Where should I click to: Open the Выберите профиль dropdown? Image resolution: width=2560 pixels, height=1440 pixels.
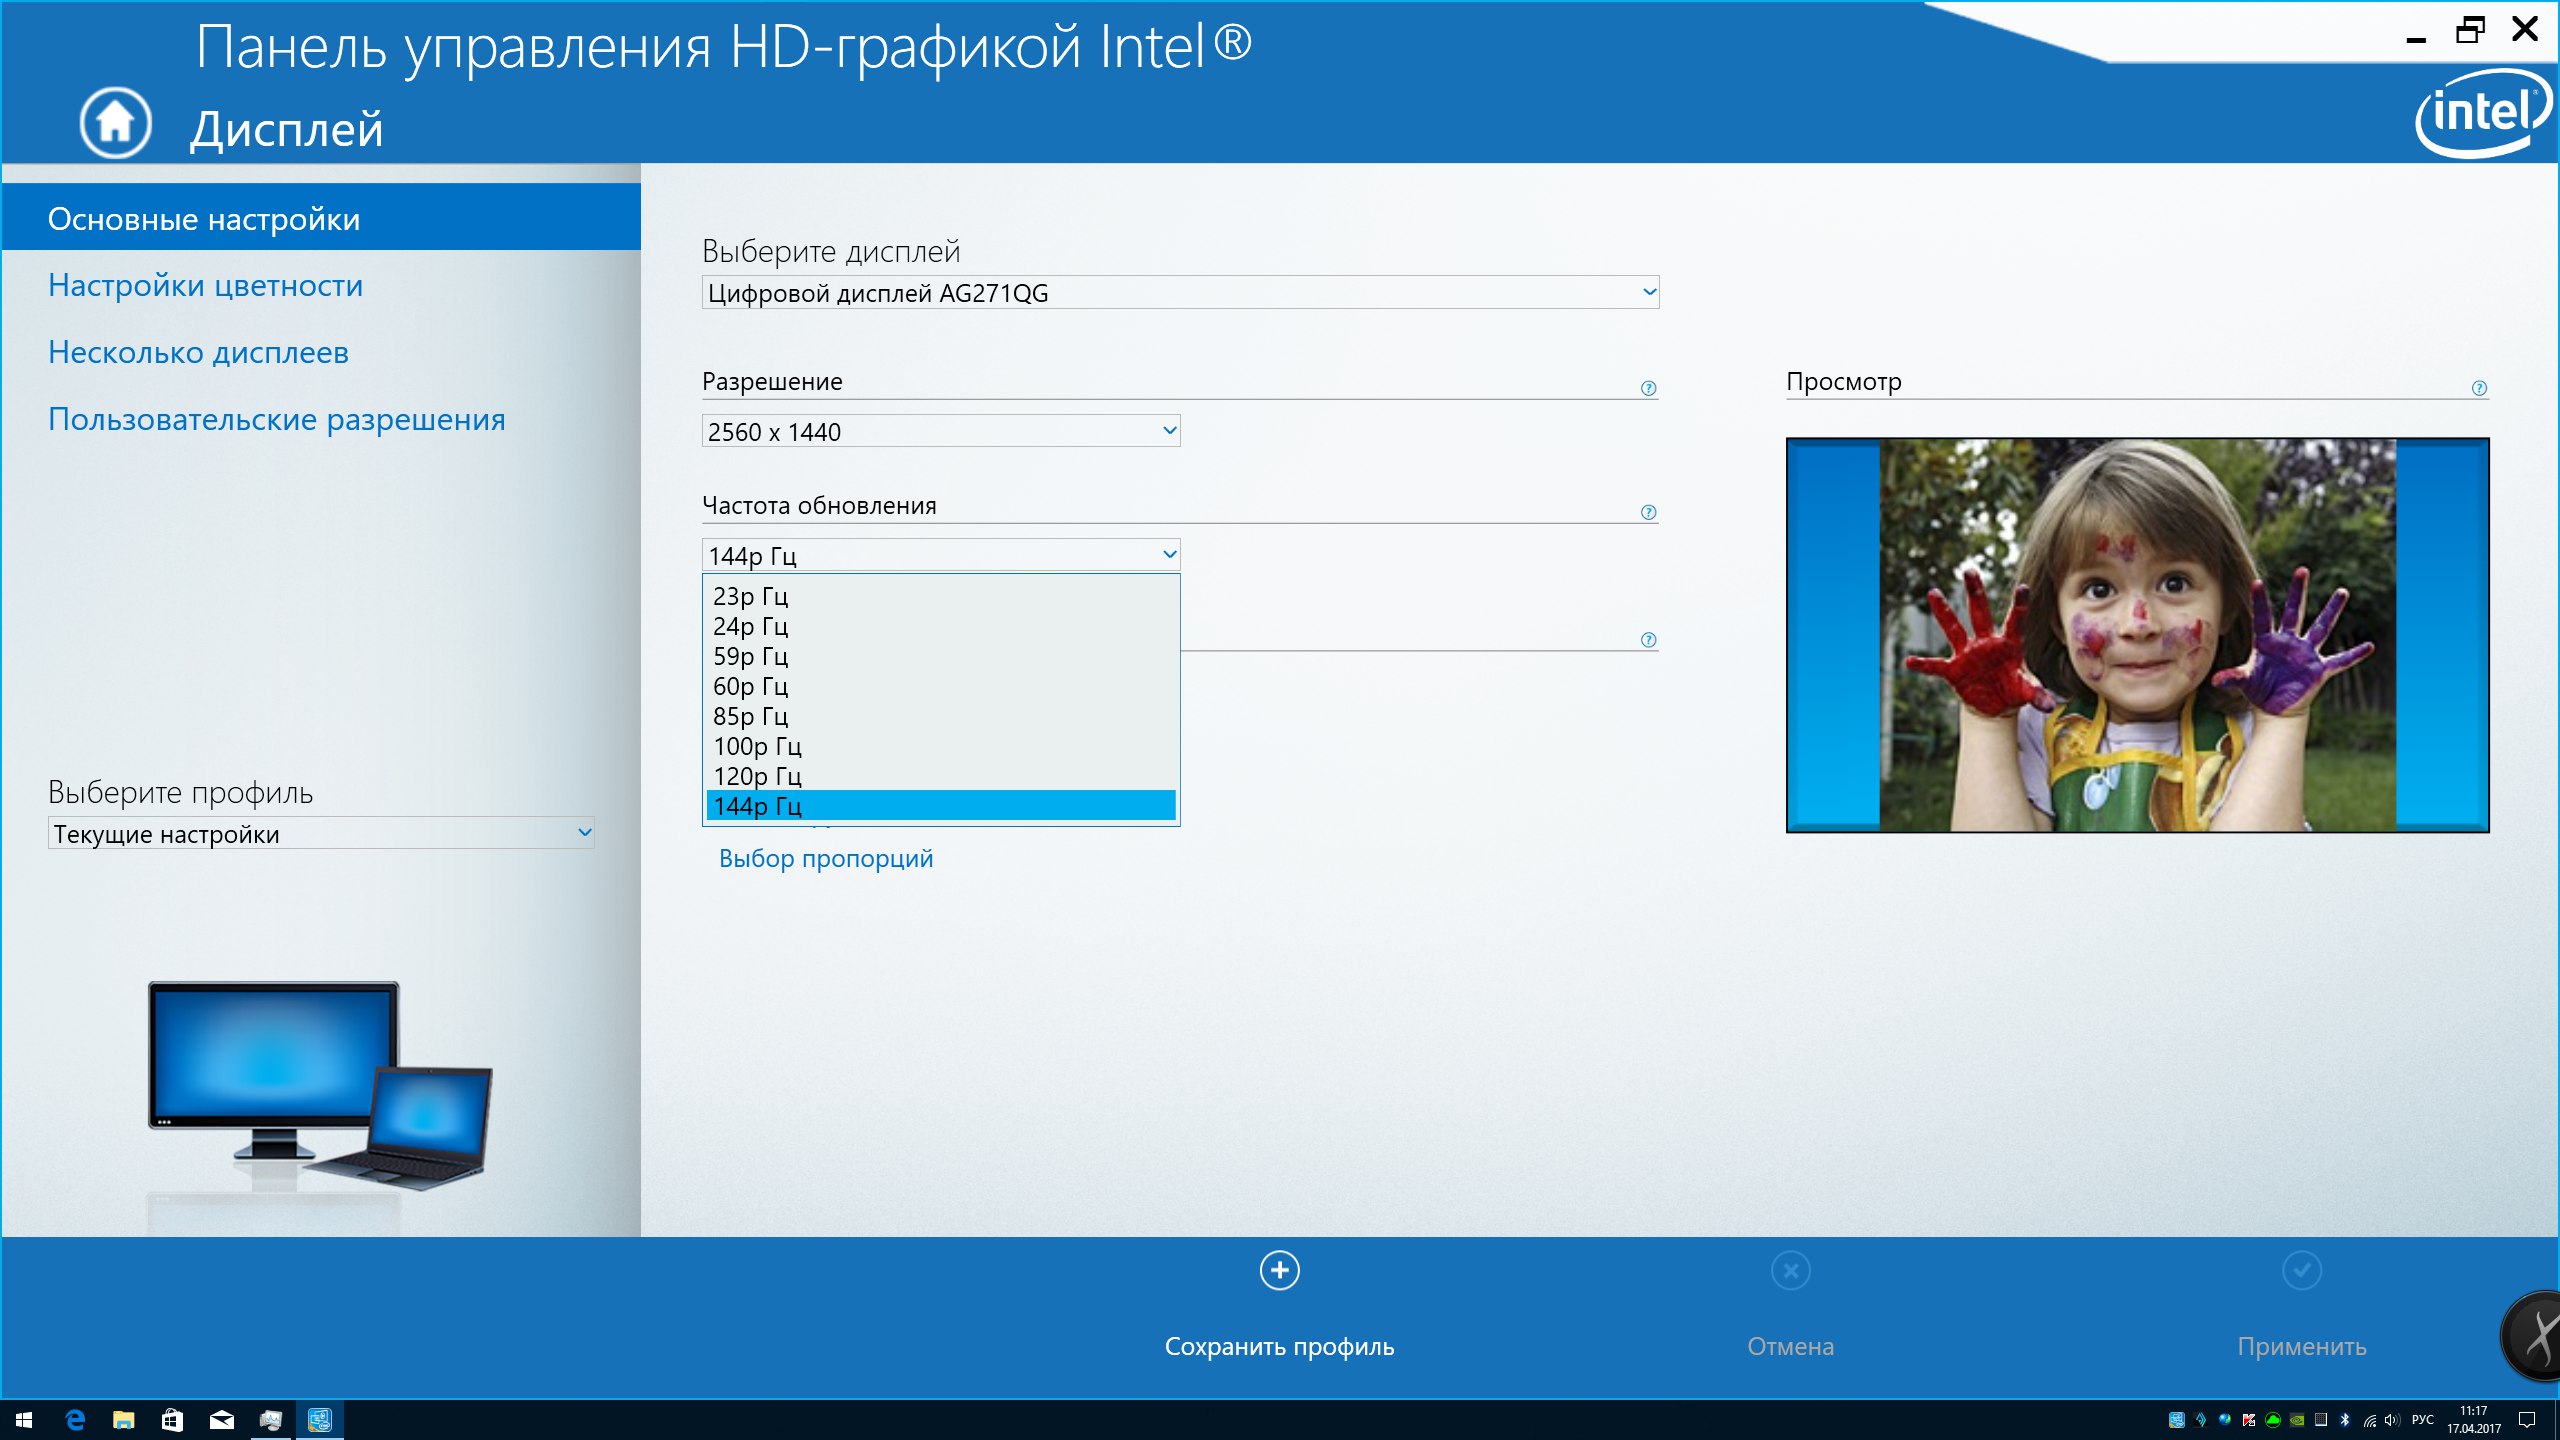(320, 833)
